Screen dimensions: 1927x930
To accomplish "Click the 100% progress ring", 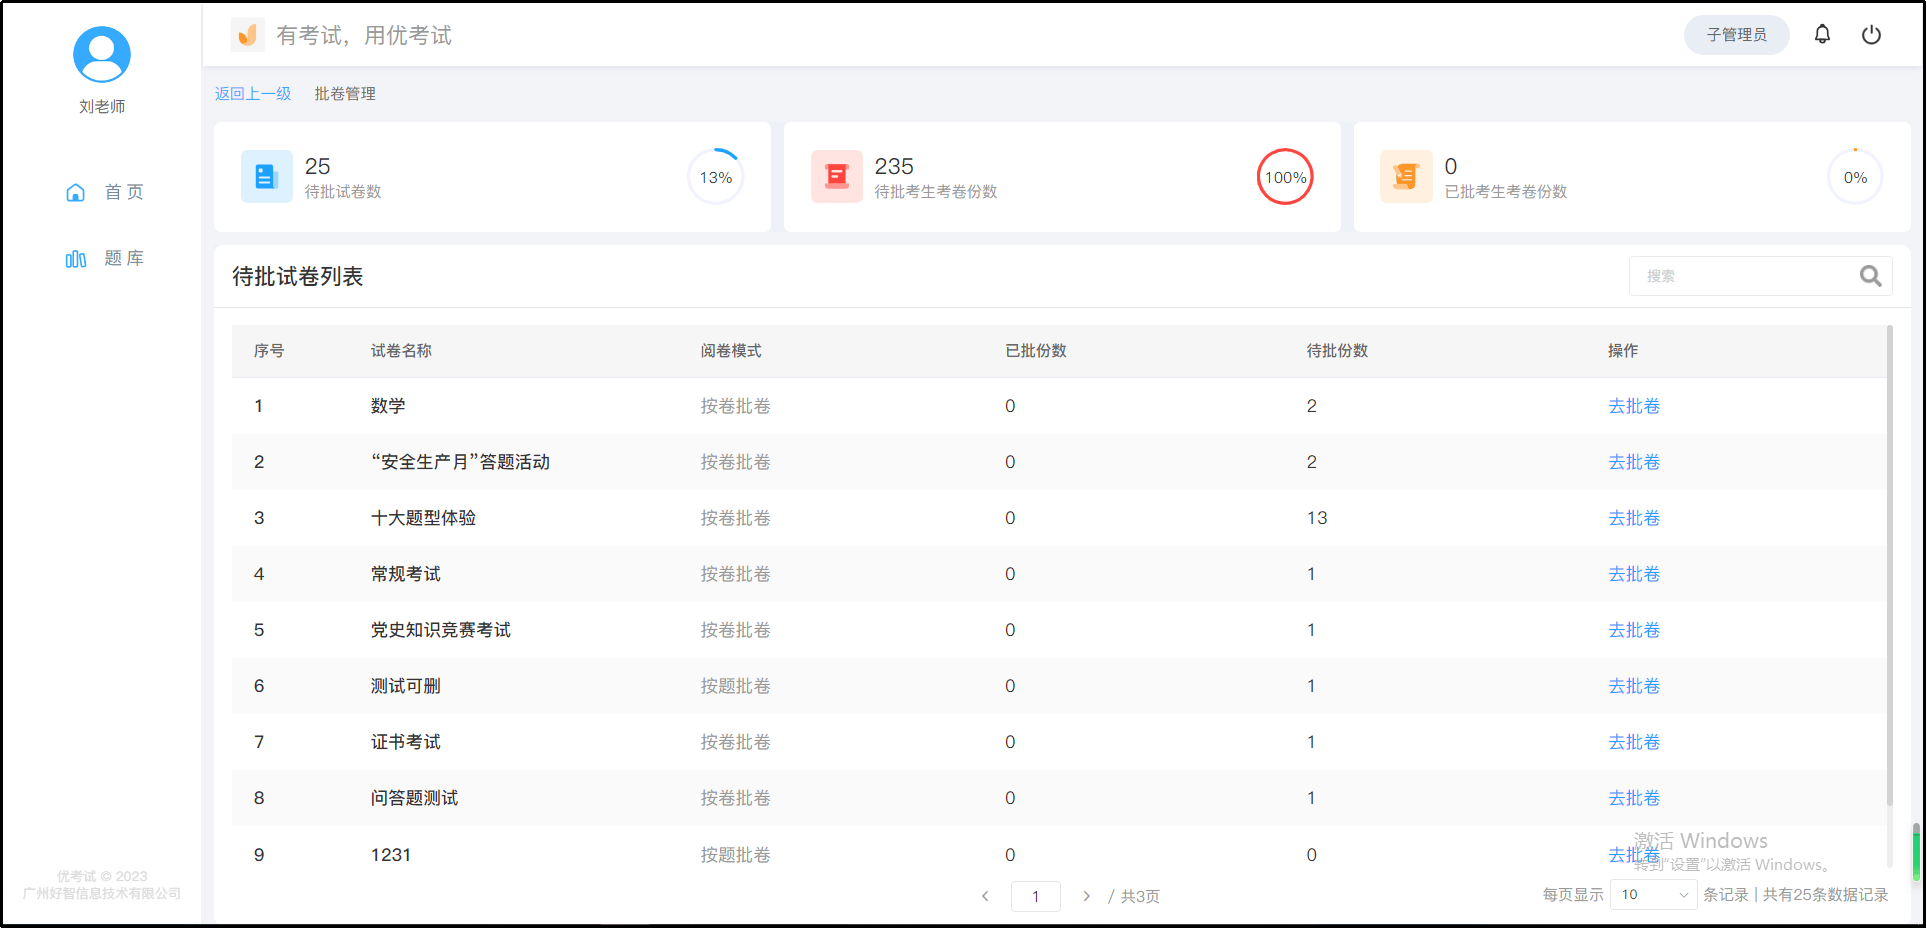I will tap(1284, 176).
